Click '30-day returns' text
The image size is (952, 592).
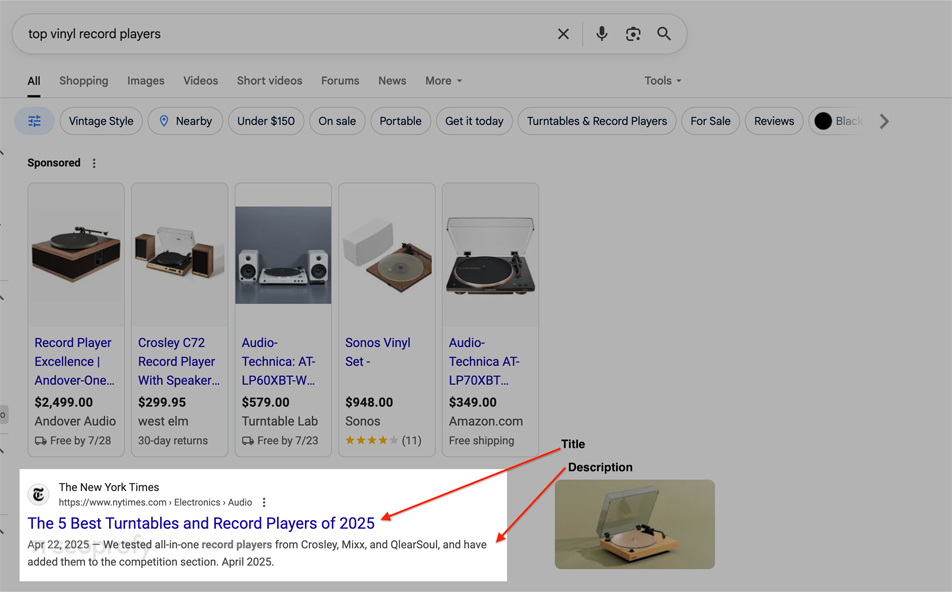173,441
